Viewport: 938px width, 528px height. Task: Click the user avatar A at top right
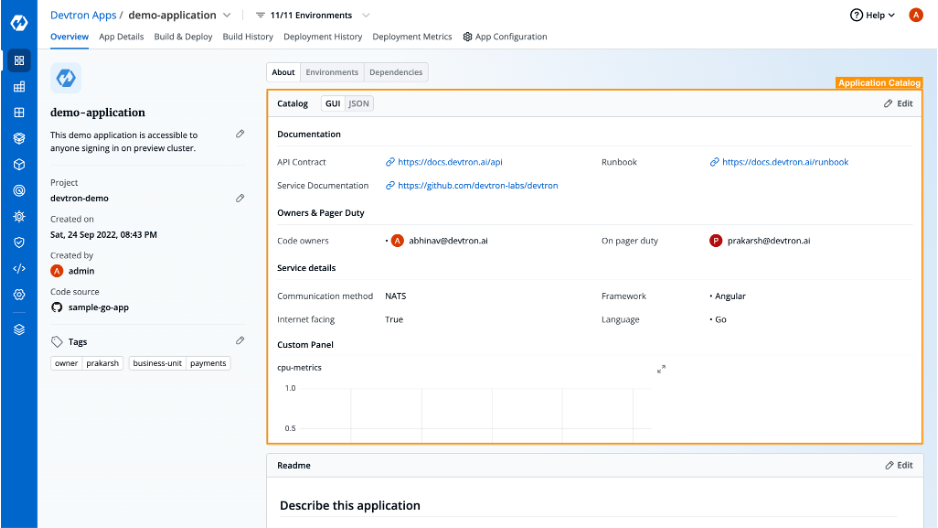[x=915, y=15]
